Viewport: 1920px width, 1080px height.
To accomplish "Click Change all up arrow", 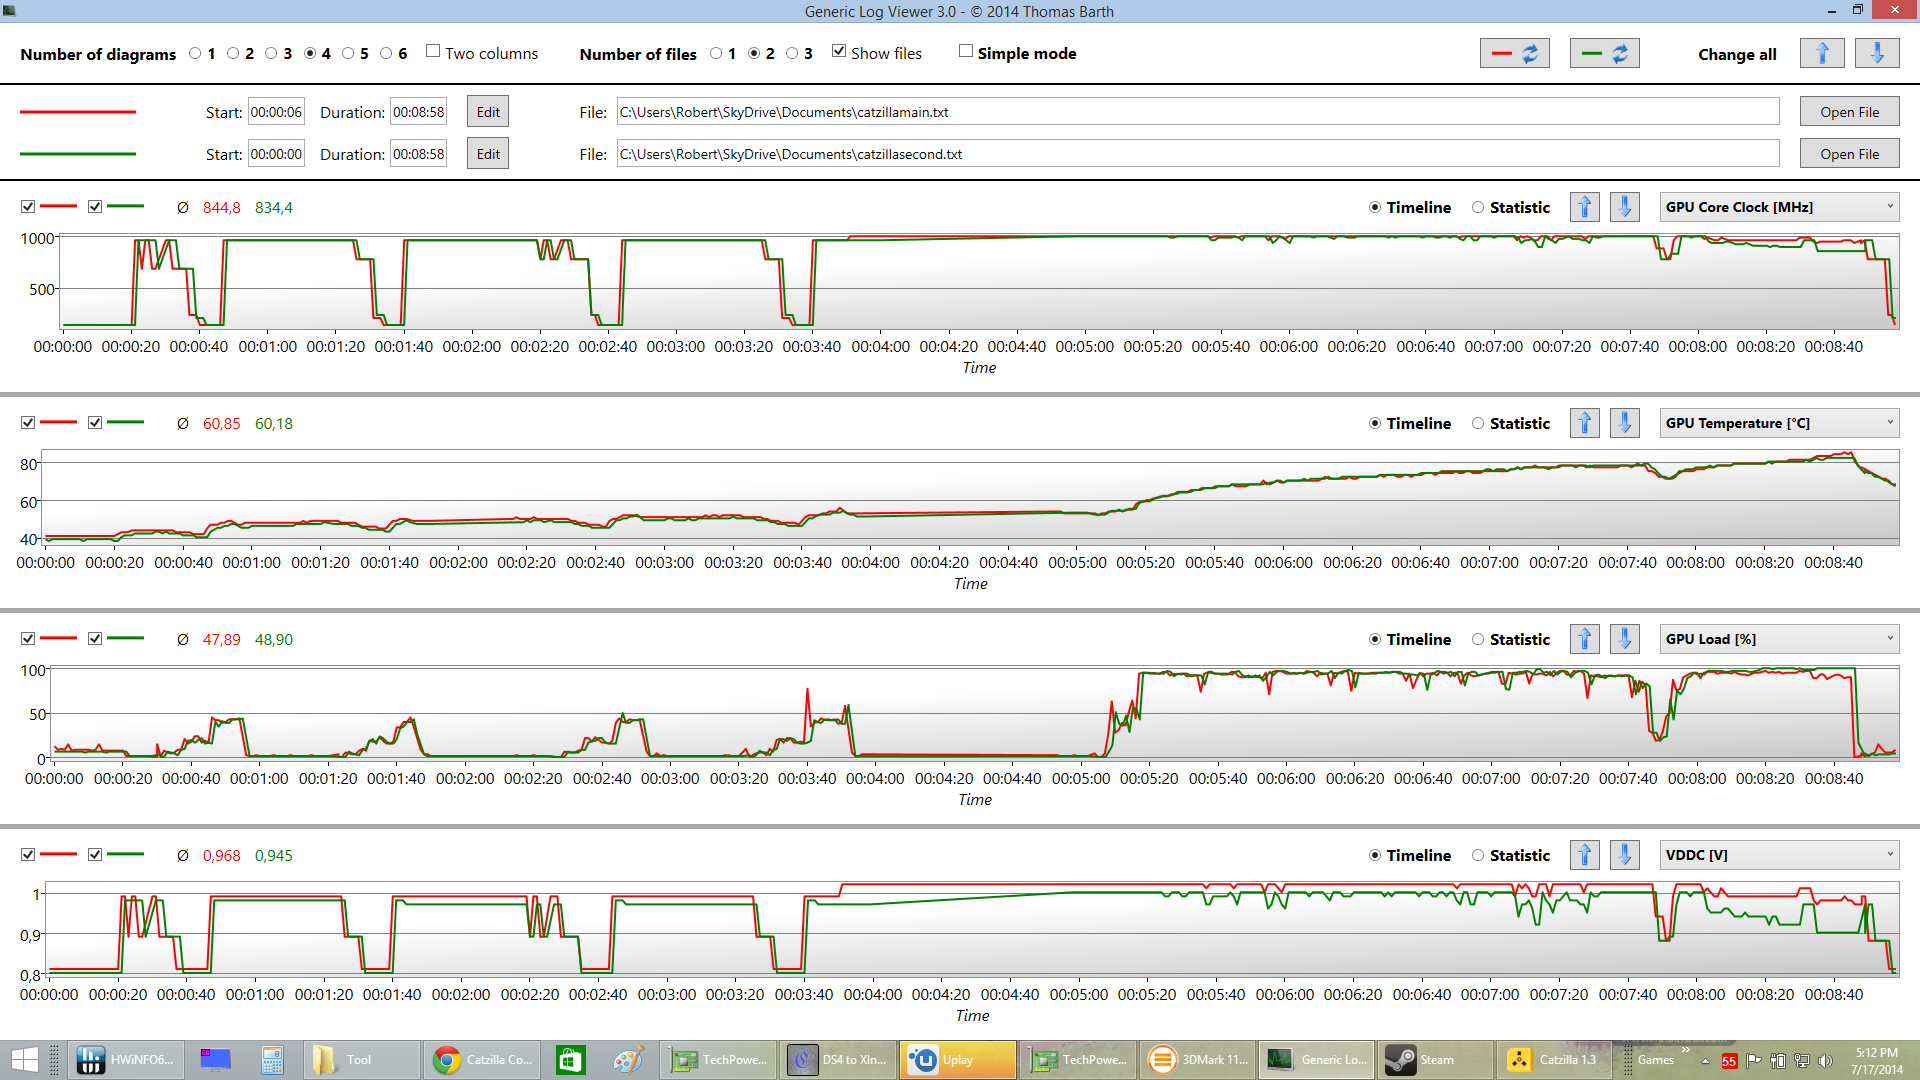I will point(1822,53).
